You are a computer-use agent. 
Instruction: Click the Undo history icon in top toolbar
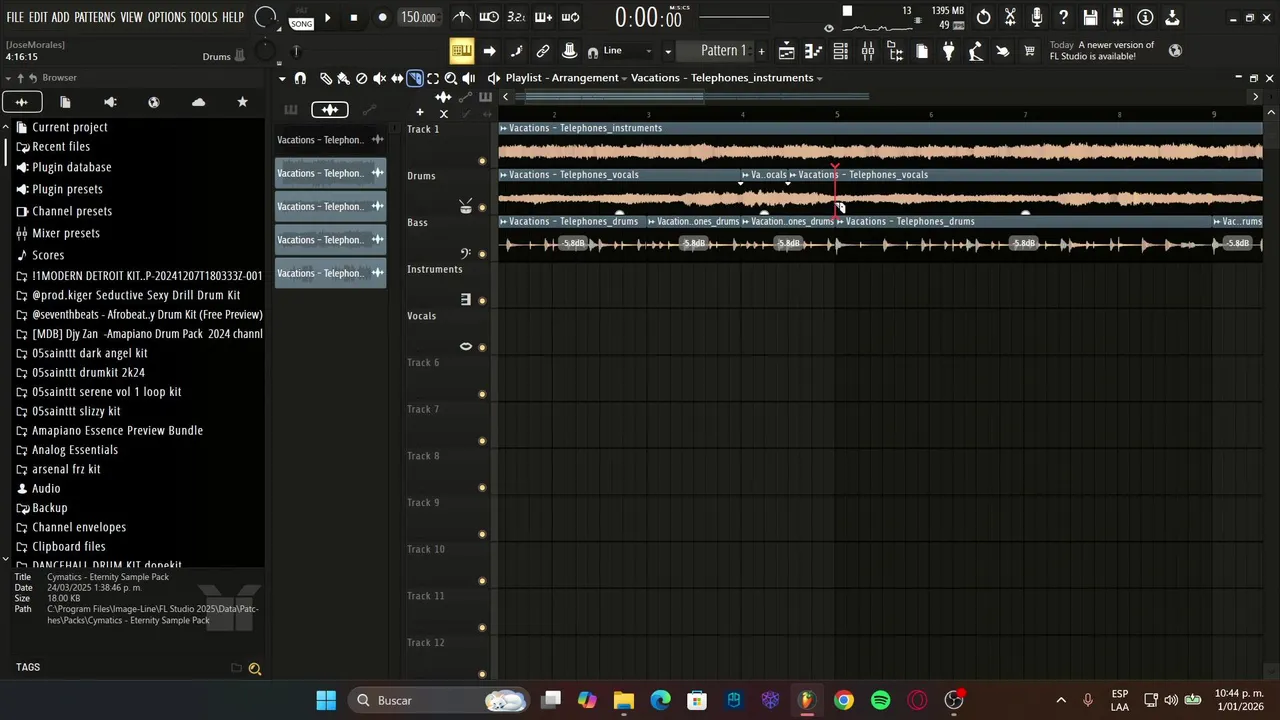(984, 17)
